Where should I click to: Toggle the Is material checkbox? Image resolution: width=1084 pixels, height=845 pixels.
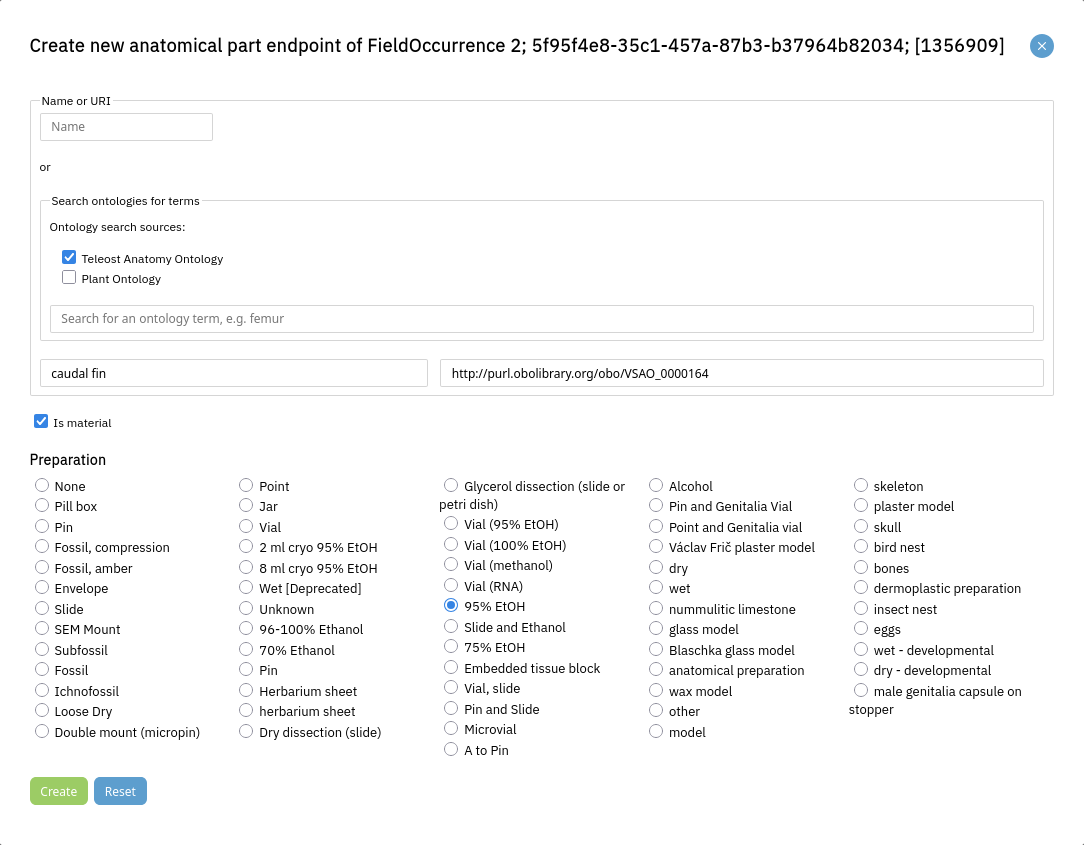point(41,422)
